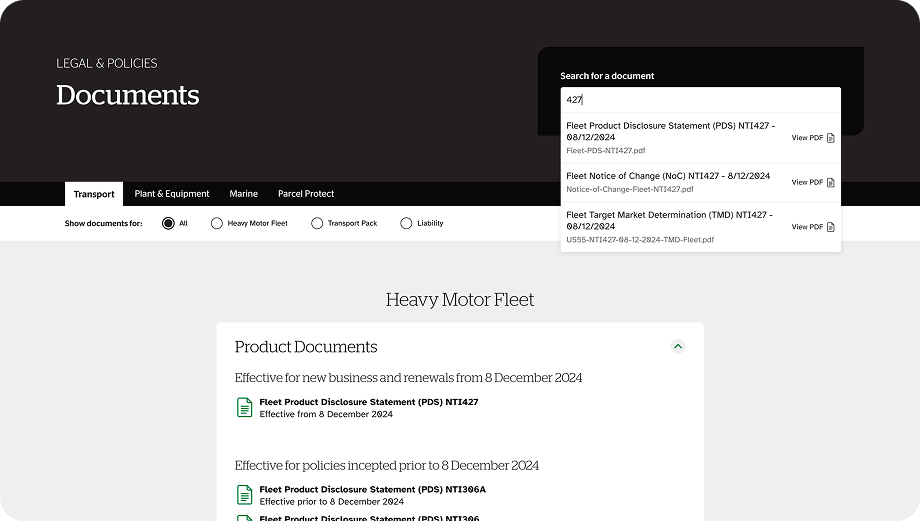Open the Parcel Protect tab

click(x=306, y=194)
